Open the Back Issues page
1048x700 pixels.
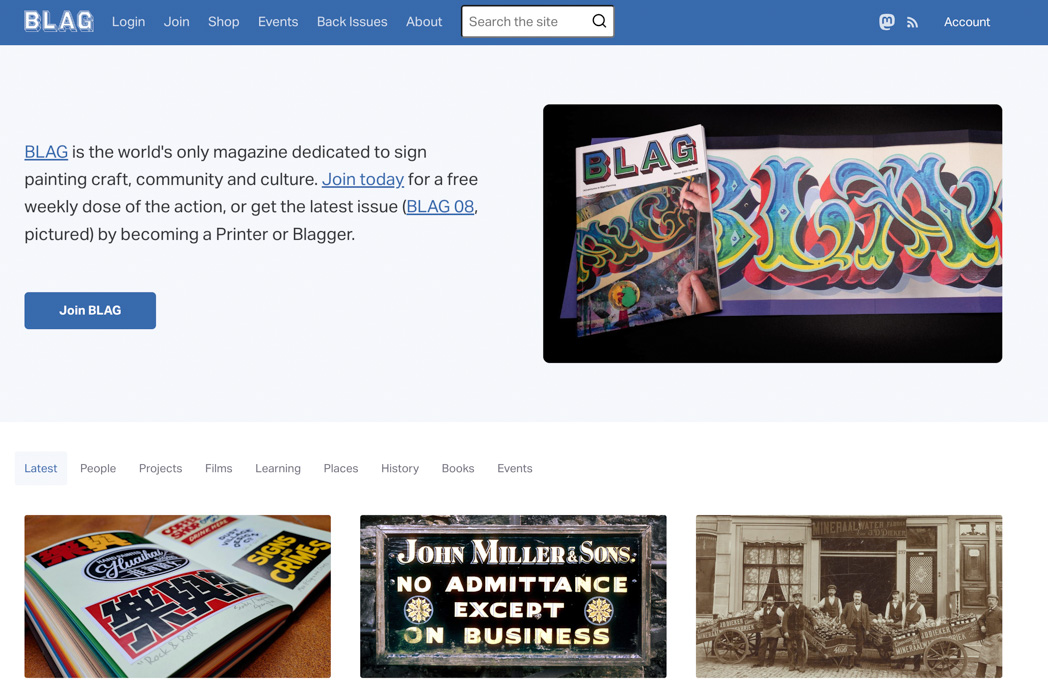(x=352, y=21)
